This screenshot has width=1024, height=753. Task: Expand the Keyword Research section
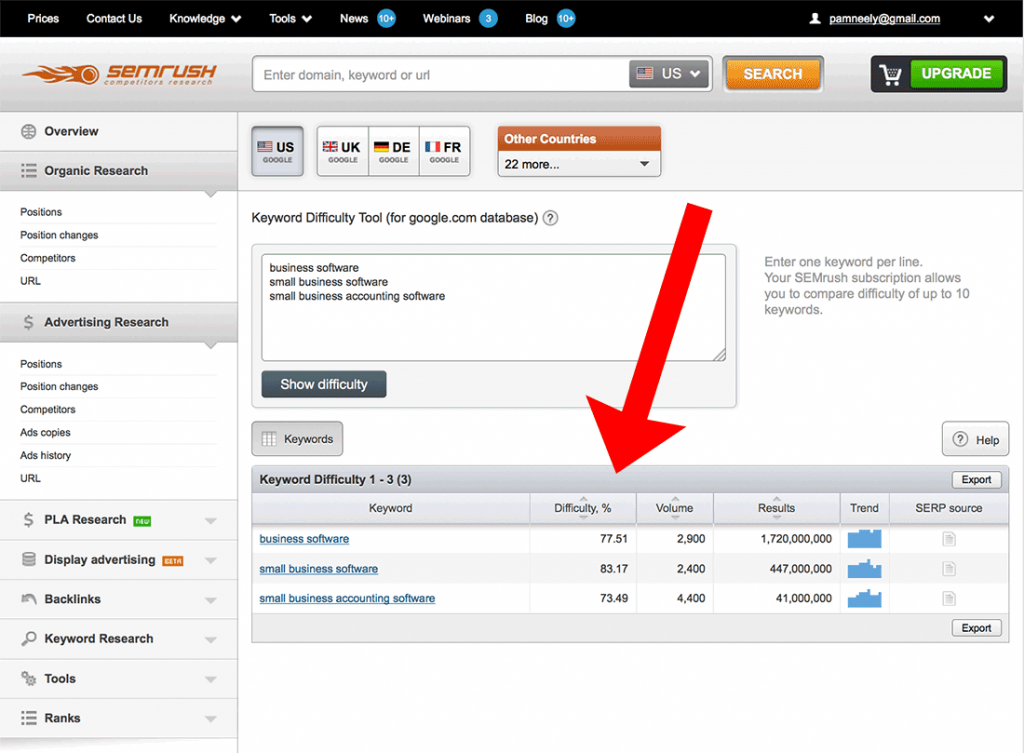(x=210, y=639)
